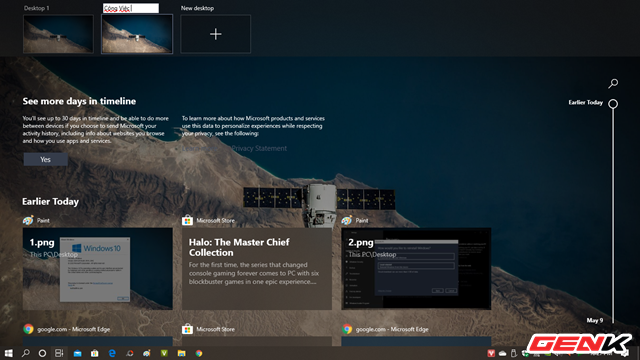
Task: Select the second desktop thumbnail being renamed
Action: (x=137, y=34)
